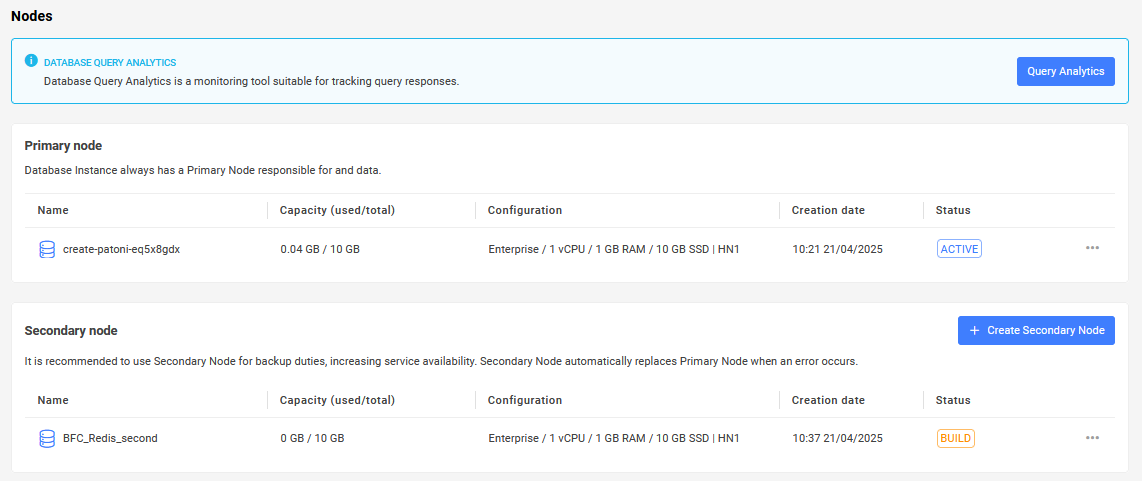1142x481 pixels.
Task: Click the ACTIVE status badge
Action: click(x=959, y=249)
